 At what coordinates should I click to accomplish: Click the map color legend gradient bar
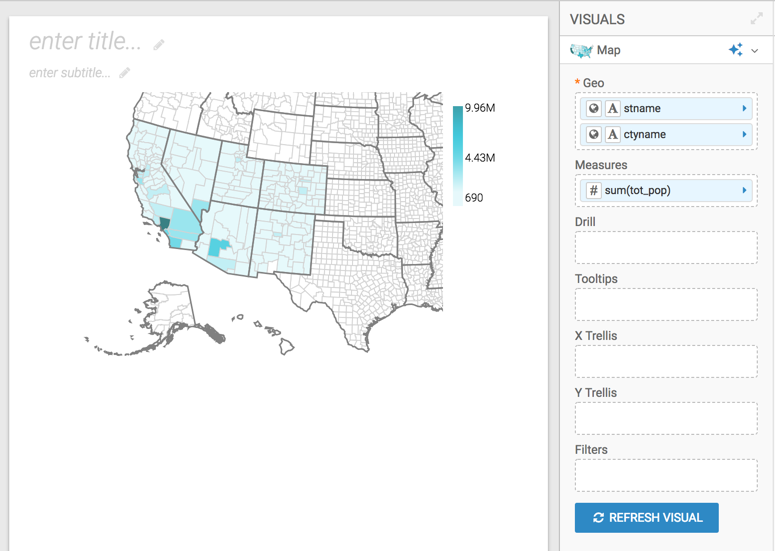pyautogui.click(x=458, y=155)
